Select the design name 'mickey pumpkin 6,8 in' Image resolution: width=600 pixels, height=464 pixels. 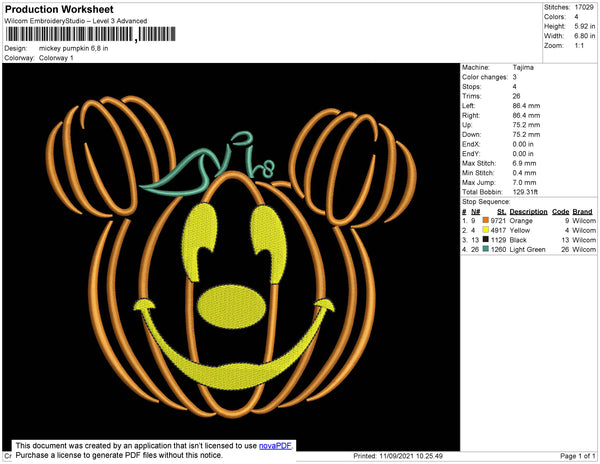click(x=73, y=49)
